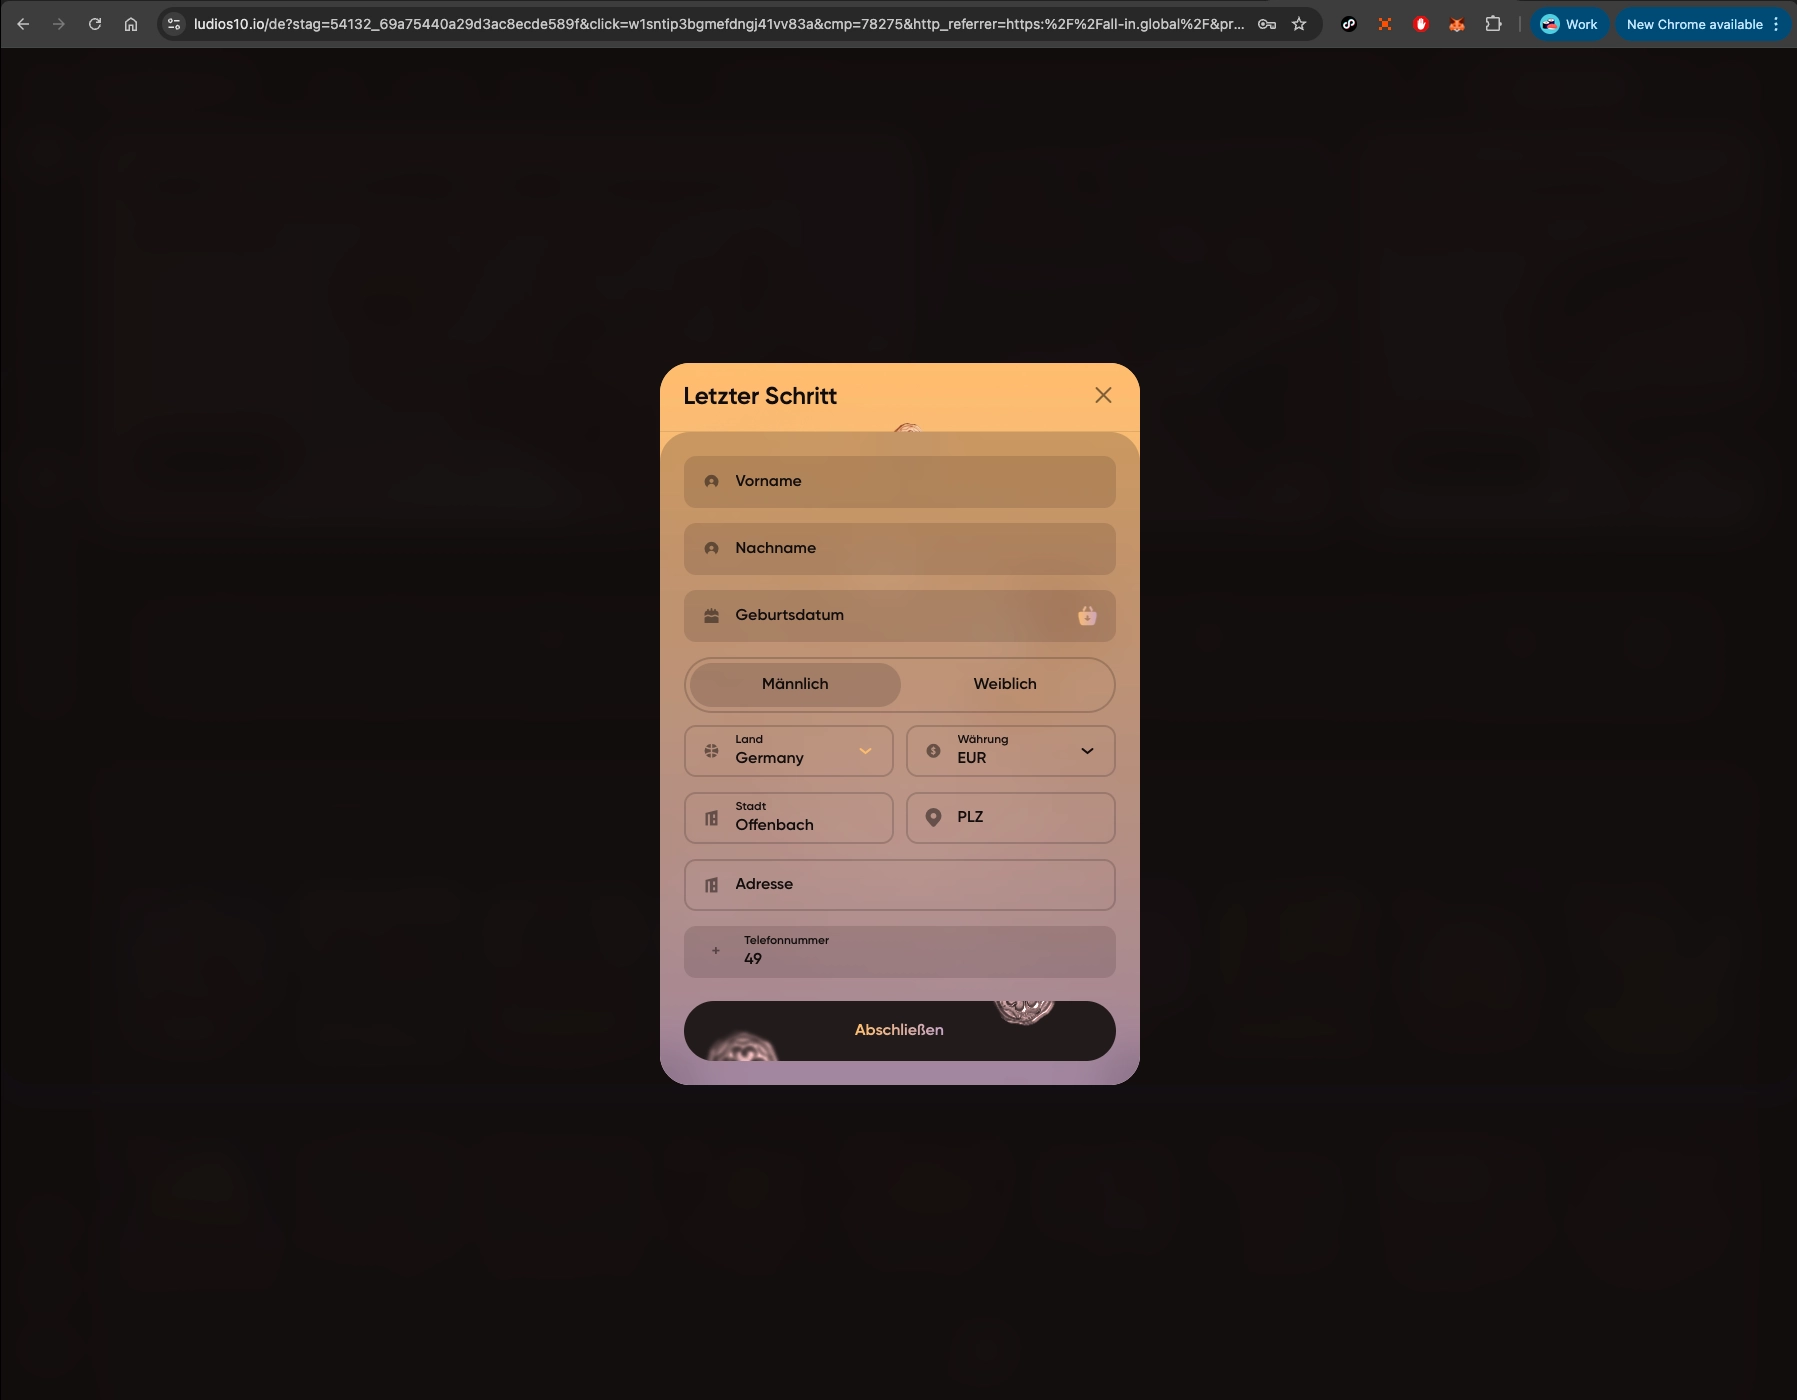
Task: Click the Stadt field with Offenbach
Action: tap(788, 818)
